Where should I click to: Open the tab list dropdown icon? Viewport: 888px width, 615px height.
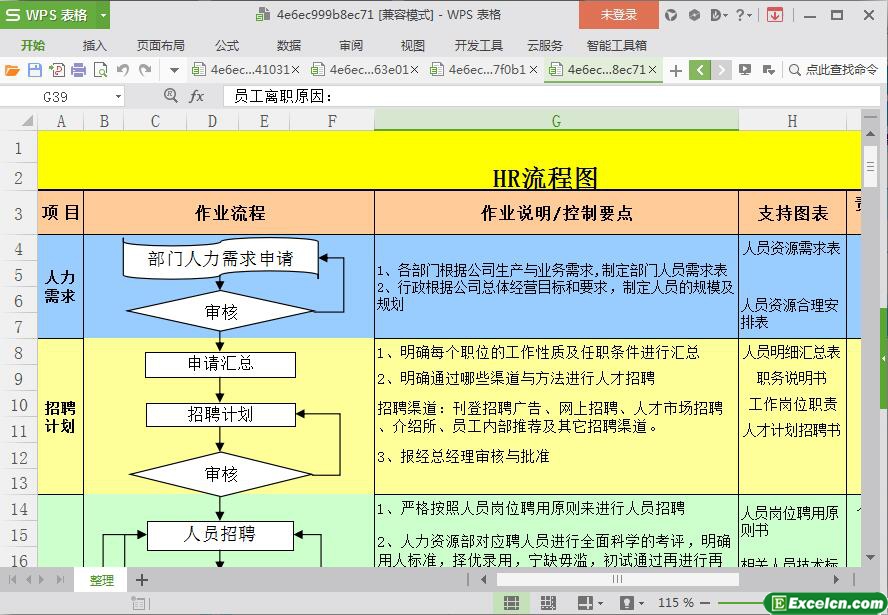coord(769,70)
